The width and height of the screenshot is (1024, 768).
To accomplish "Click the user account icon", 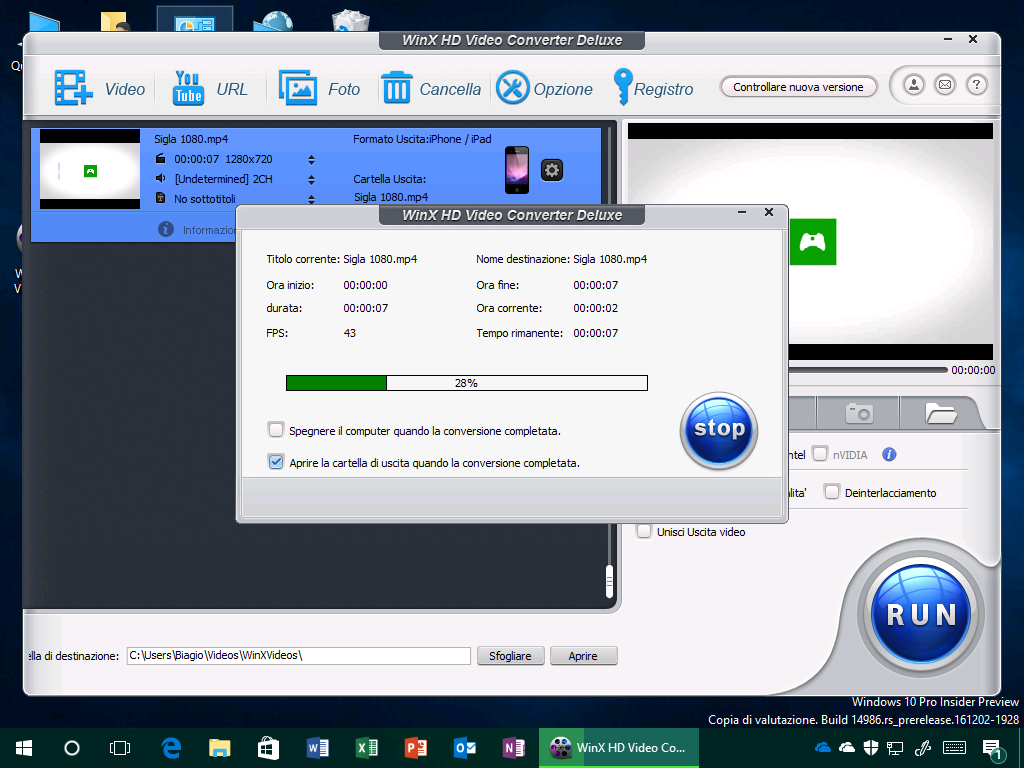I will (914, 85).
